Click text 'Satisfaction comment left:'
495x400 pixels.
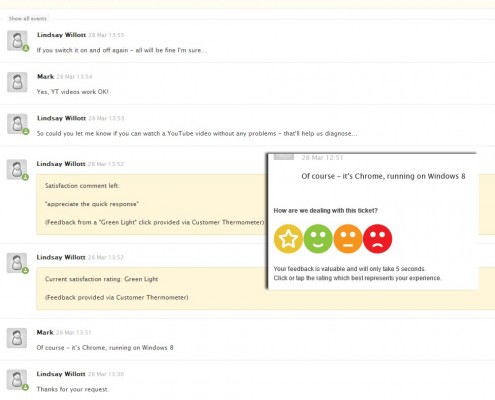(82, 186)
